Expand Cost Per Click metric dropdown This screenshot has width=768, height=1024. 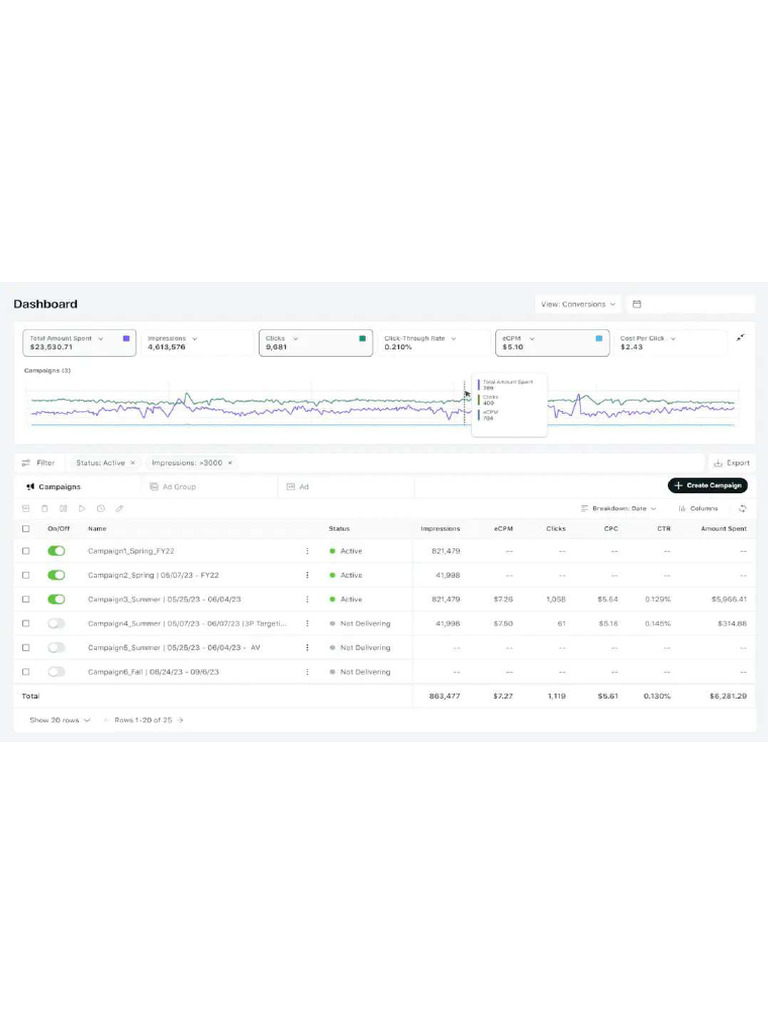click(x=673, y=338)
